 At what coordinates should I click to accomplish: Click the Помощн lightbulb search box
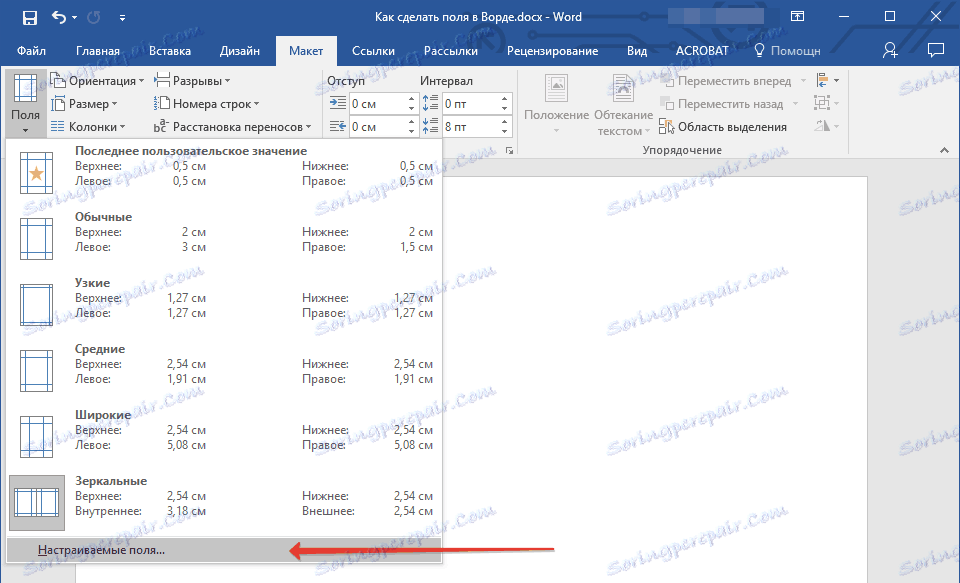click(787, 51)
